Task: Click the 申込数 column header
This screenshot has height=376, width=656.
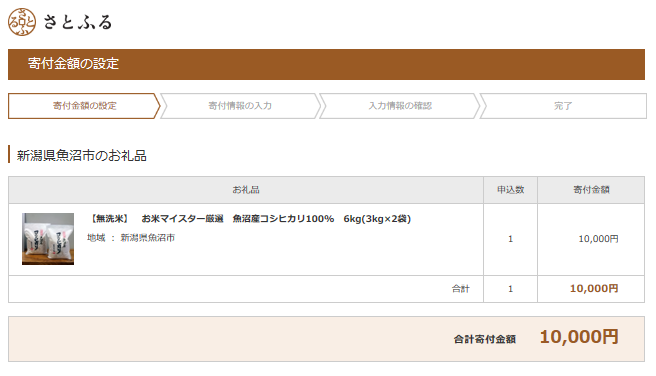Action: tap(510, 190)
